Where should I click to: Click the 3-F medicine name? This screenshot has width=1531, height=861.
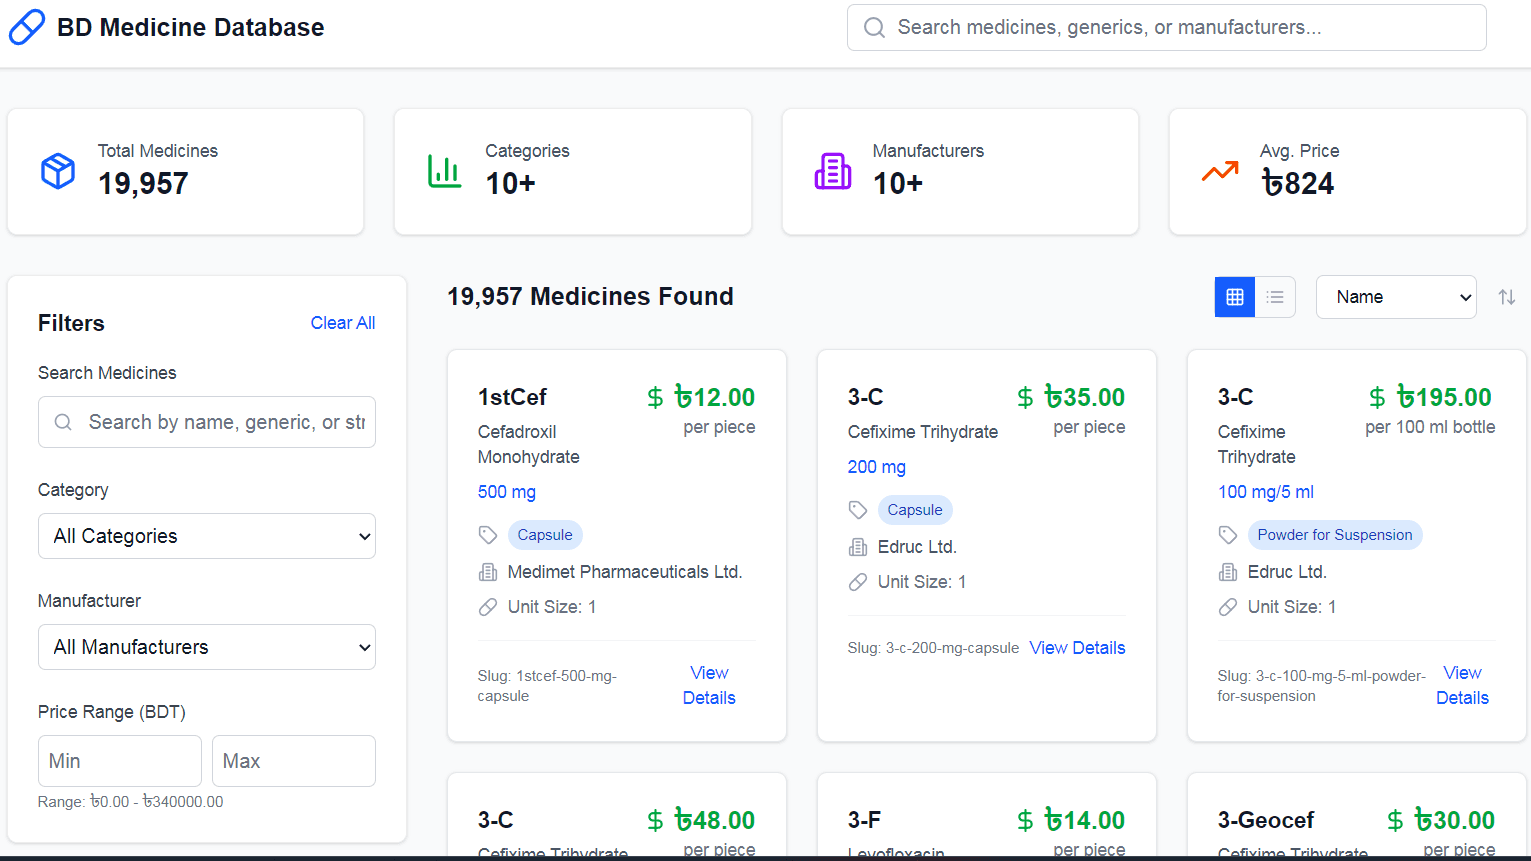pos(864,820)
